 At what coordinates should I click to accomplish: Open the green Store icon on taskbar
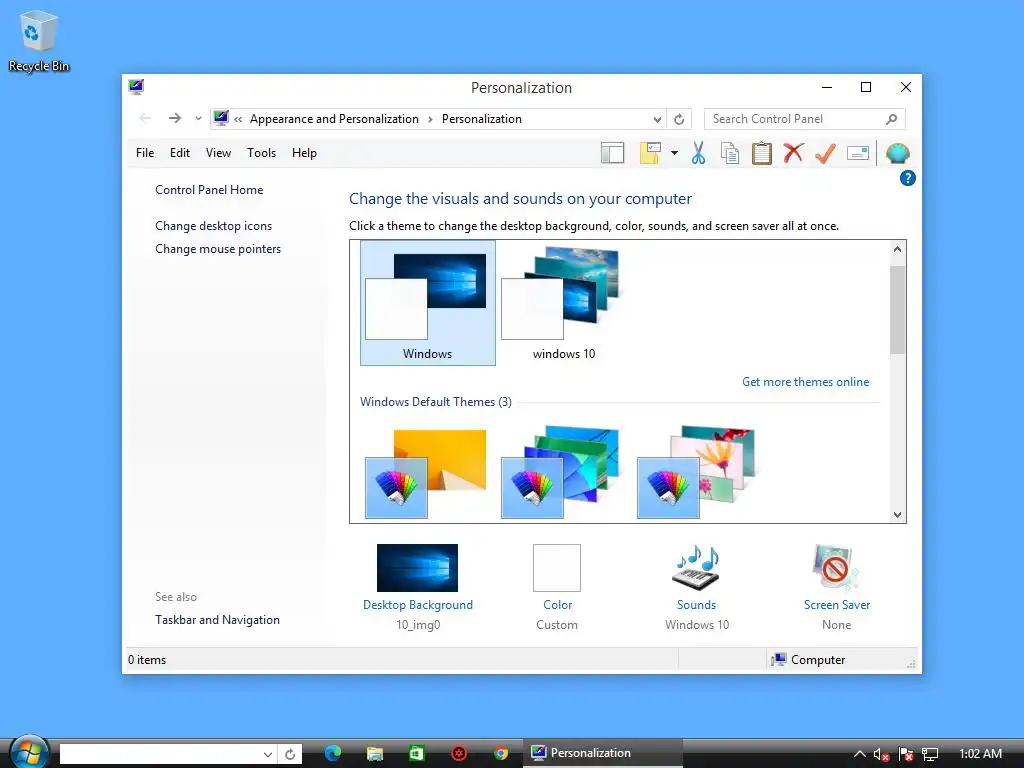(417, 753)
